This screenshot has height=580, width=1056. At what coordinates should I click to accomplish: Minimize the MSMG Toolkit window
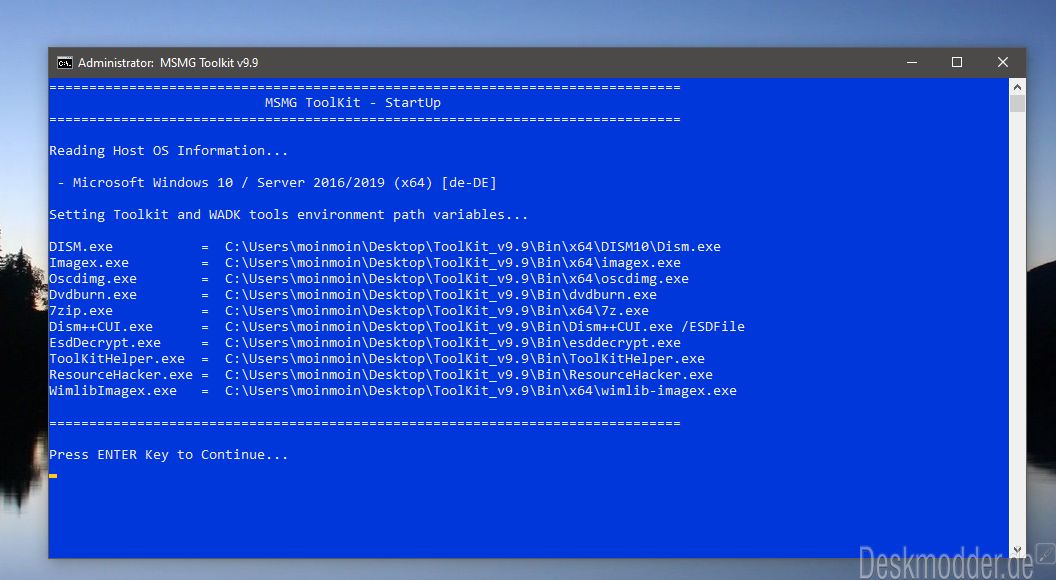click(x=912, y=62)
